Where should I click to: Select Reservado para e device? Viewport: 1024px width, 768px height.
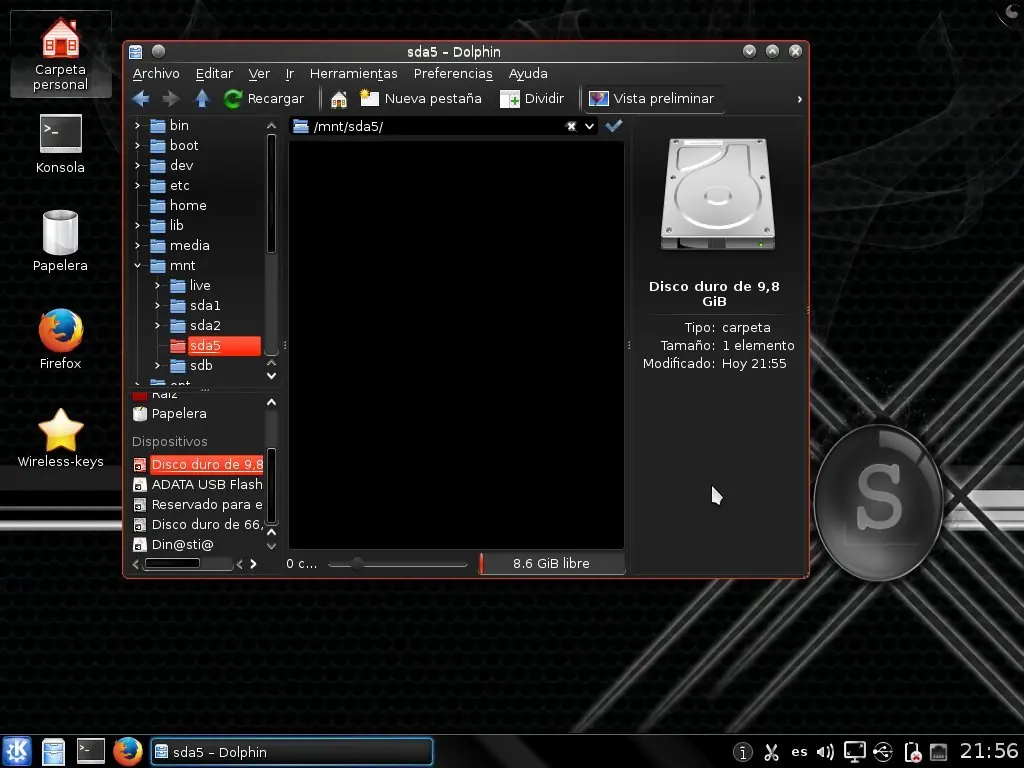[198, 505]
